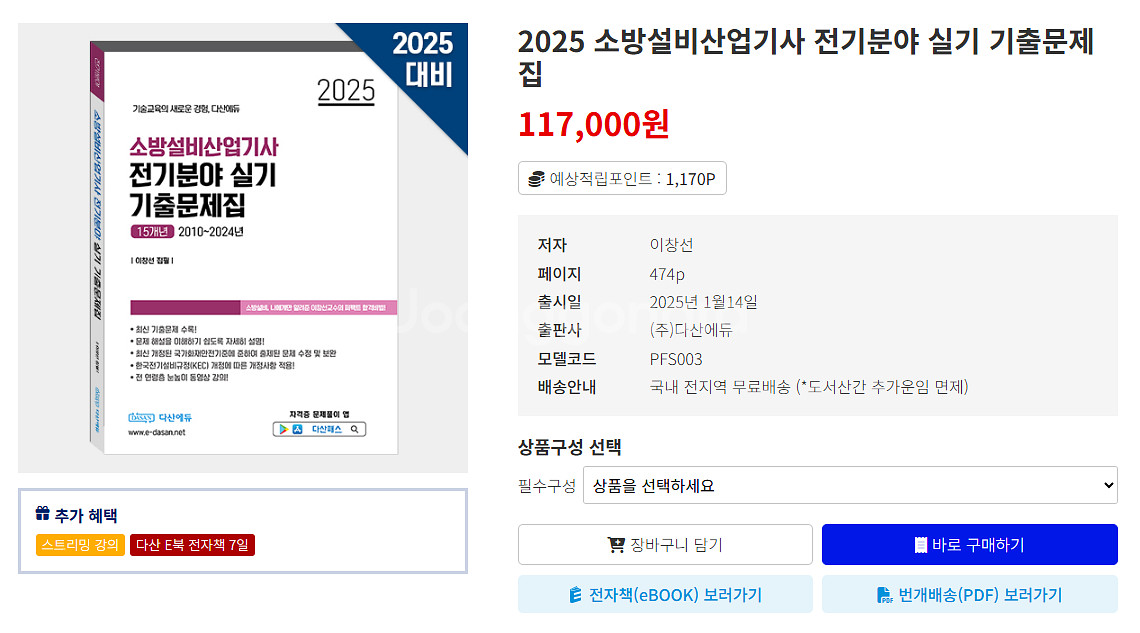Open the 상품을 선택하세요 dropdown
This screenshot has width=1140, height=633.
tap(849, 486)
